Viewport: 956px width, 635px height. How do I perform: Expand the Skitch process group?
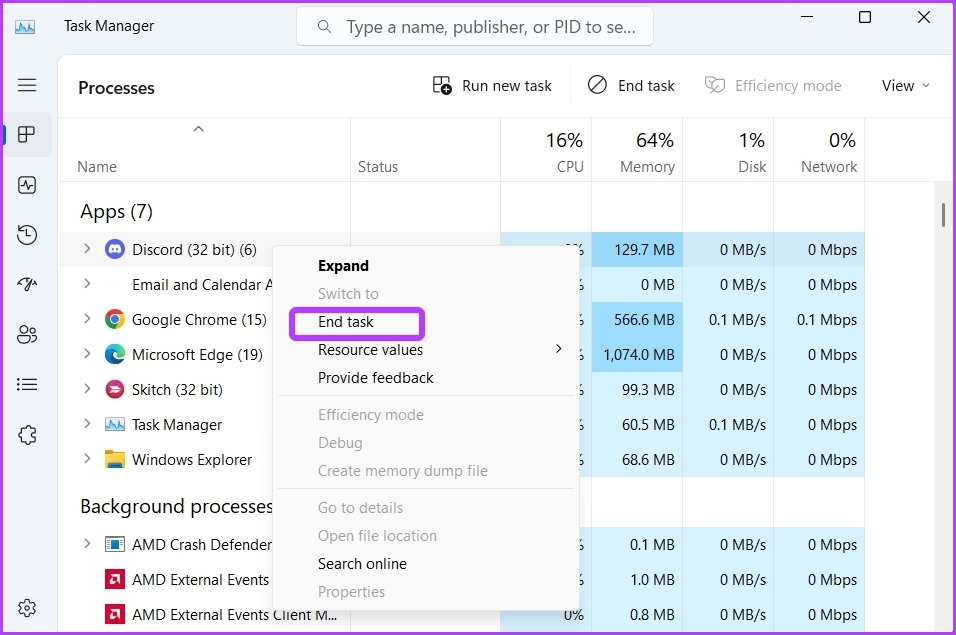pyautogui.click(x=87, y=389)
